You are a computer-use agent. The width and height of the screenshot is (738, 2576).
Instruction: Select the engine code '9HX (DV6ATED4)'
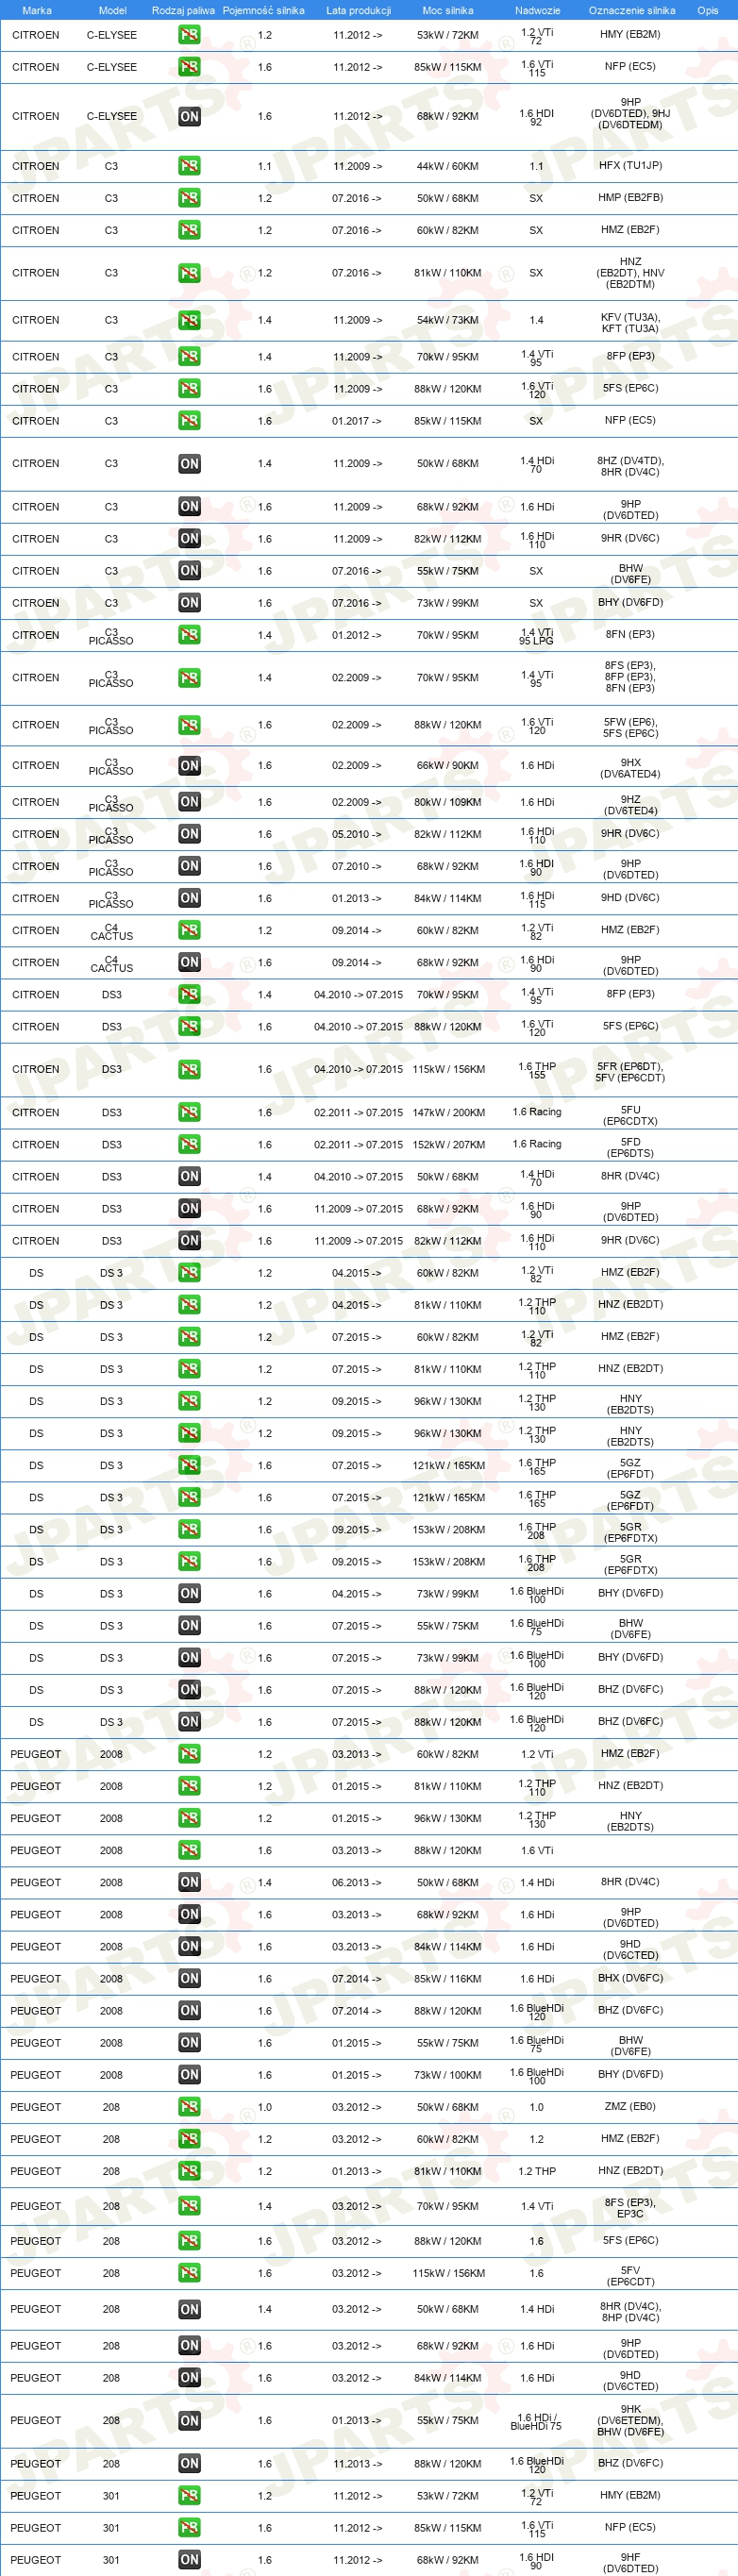coord(630,768)
